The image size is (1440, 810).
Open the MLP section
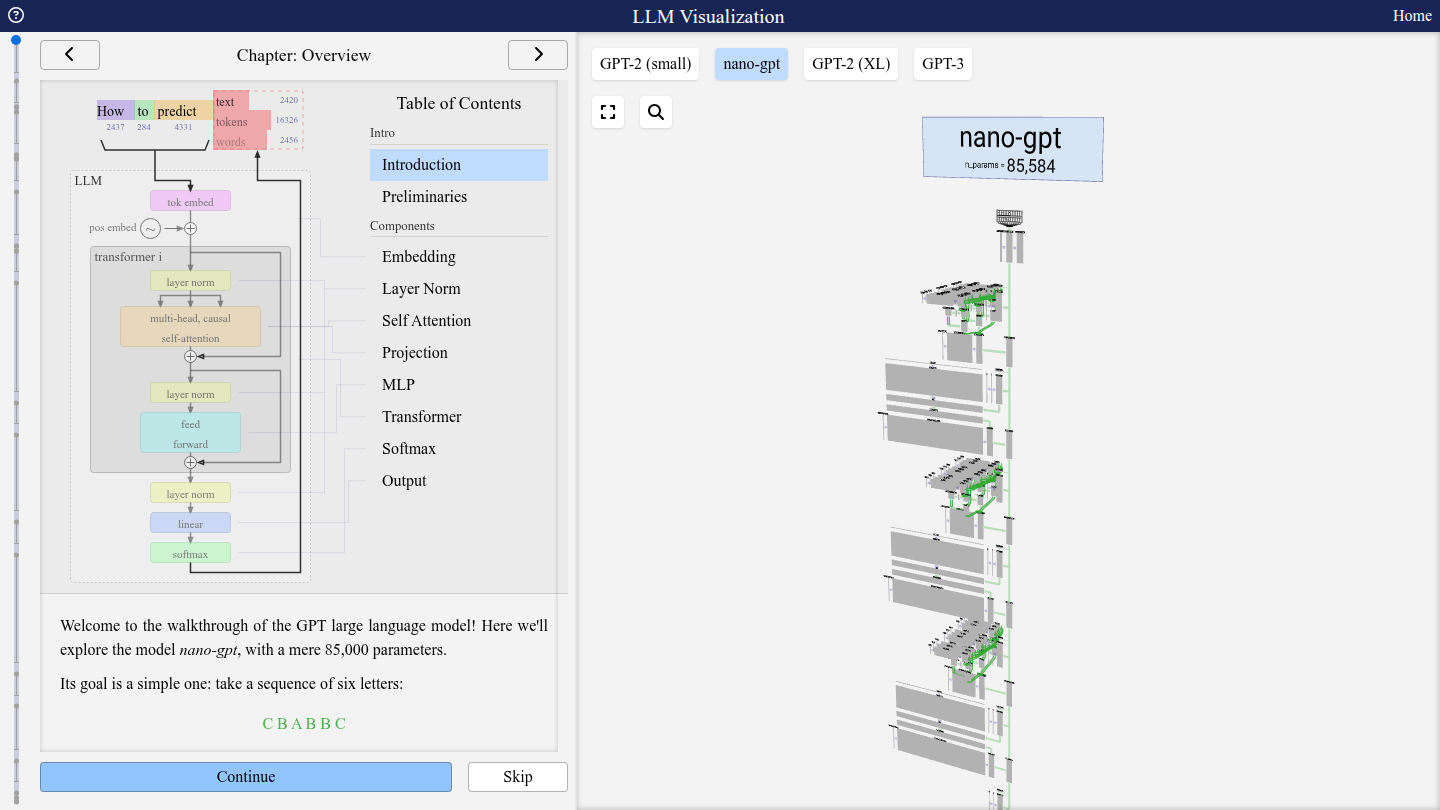[459, 385]
